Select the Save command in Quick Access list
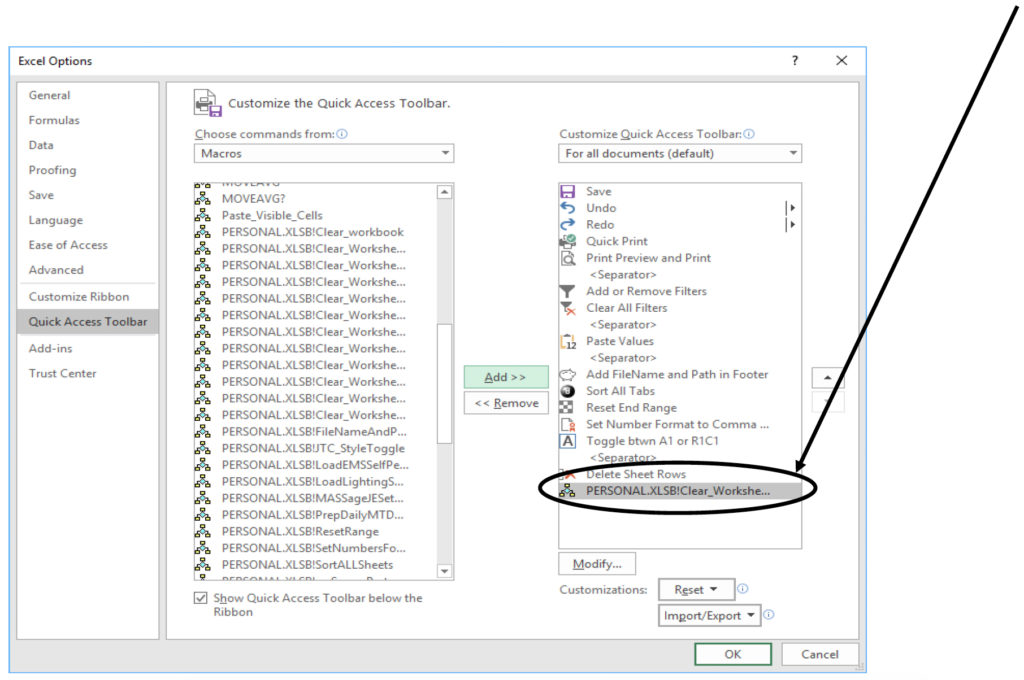Viewport: 1024px width, 680px height. 599,191
